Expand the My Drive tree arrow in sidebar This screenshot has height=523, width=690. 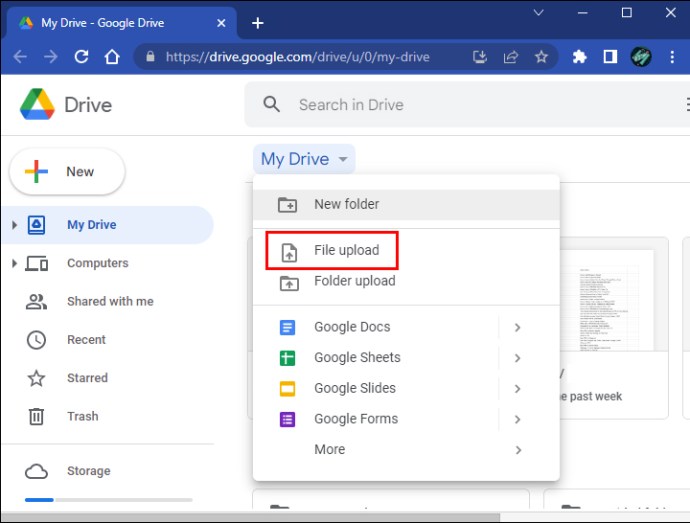click(x=14, y=225)
